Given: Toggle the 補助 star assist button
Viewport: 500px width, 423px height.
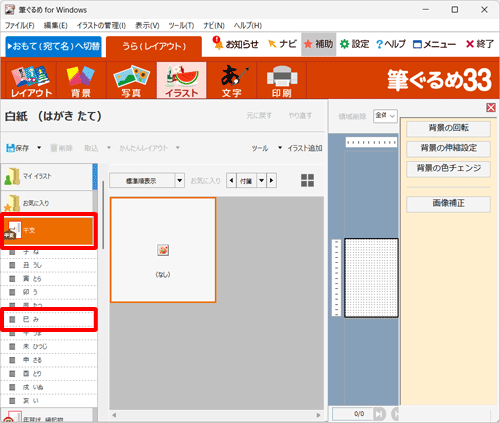Looking at the screenshot, I should (319, 44).
